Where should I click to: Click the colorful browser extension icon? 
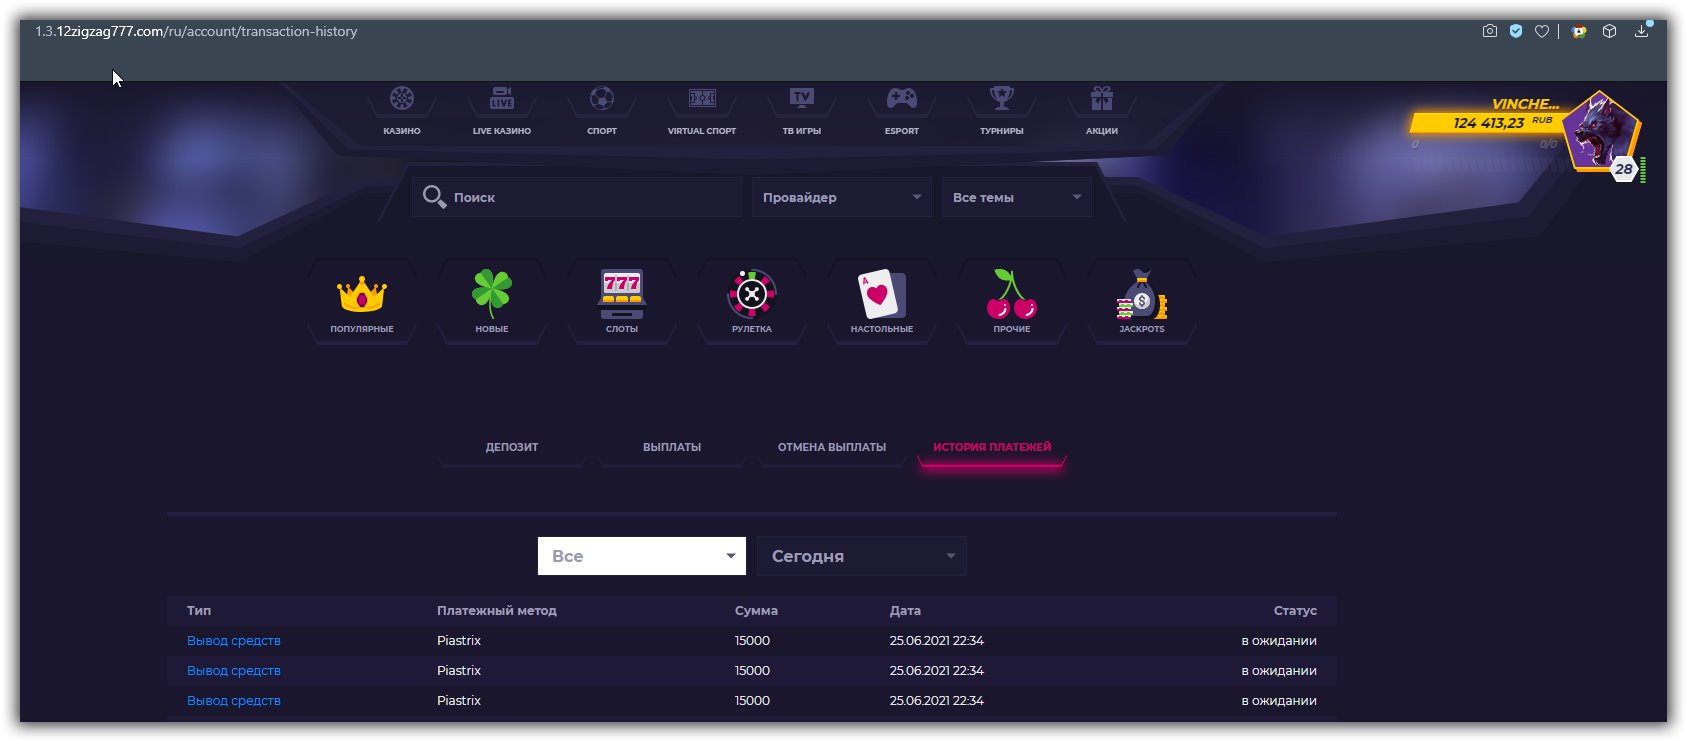click(1579, 32)
